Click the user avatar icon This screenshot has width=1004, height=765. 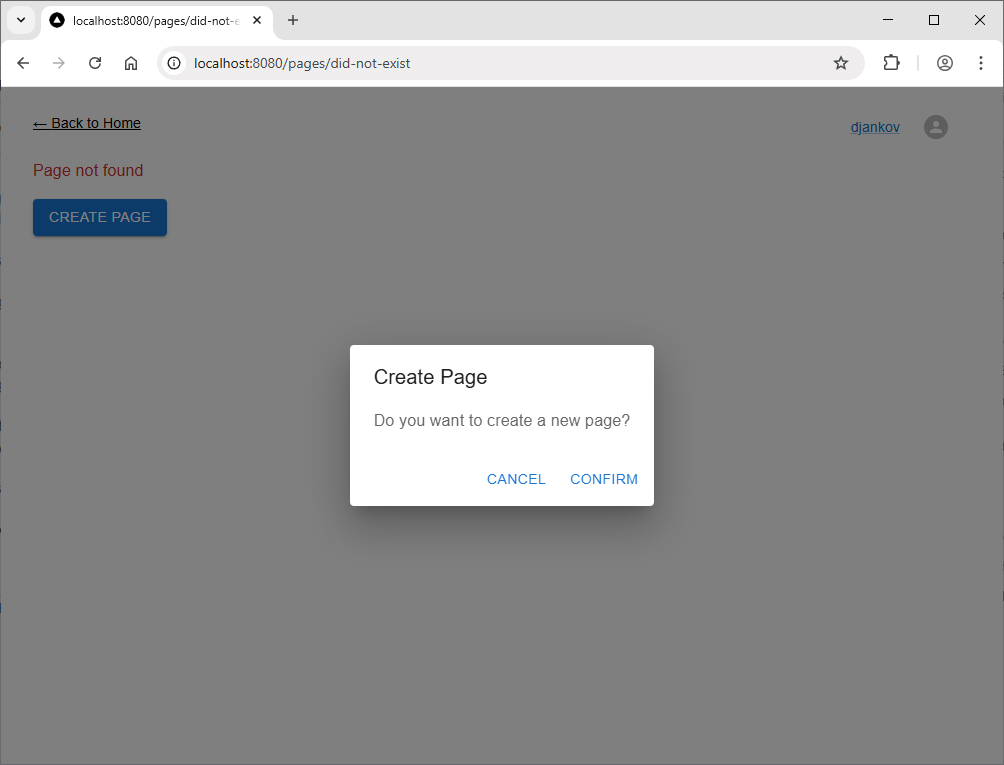[x=935, y=127]
